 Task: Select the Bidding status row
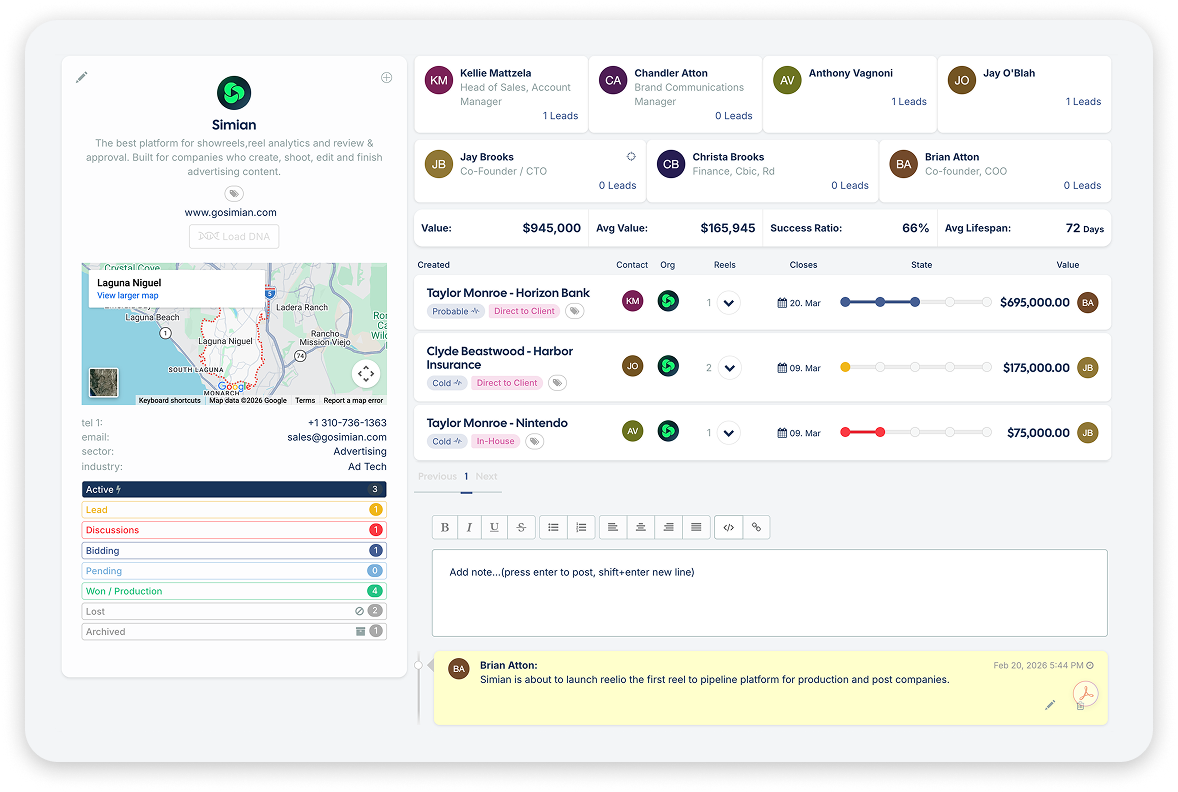coord(233,551)
